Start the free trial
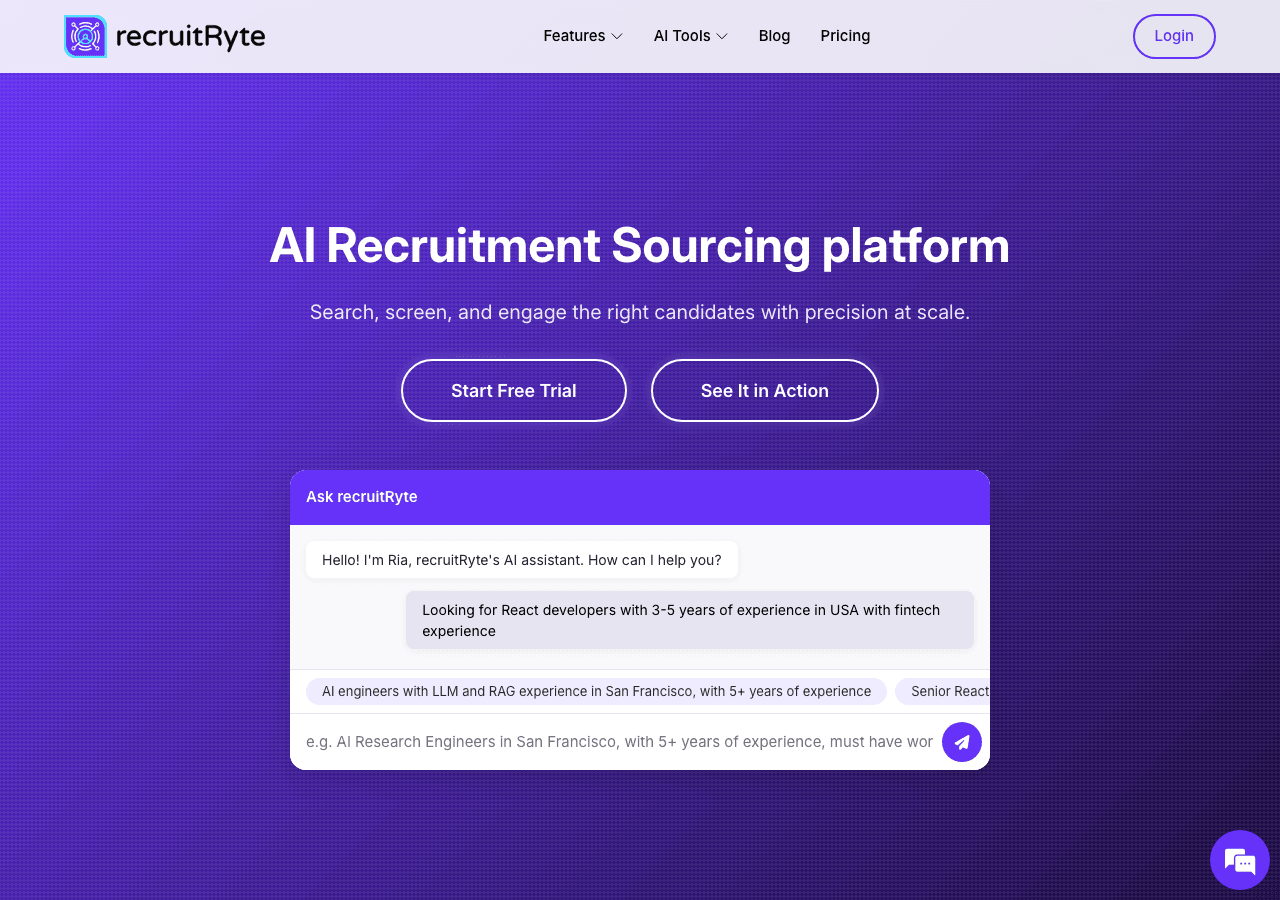This screenshot has width=1280, height=900. click(x=514, y=391)
